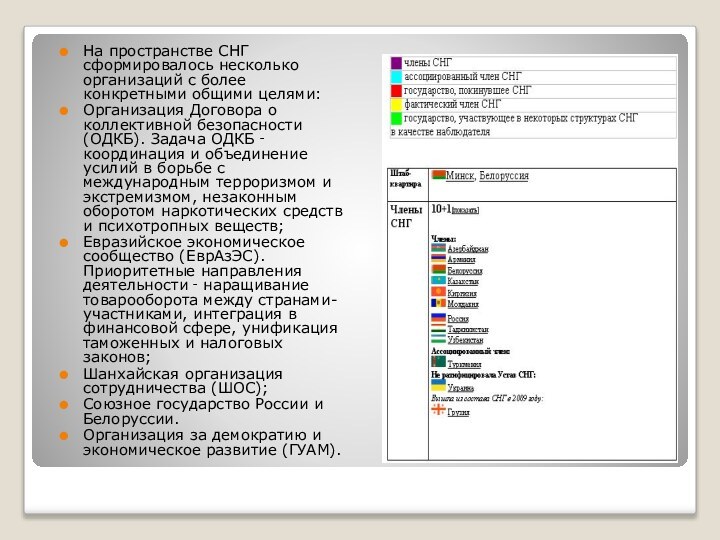Viewport: 720px width, 540px height.
Task: Click the cyan associated member legend swatch
Action: 396,76
